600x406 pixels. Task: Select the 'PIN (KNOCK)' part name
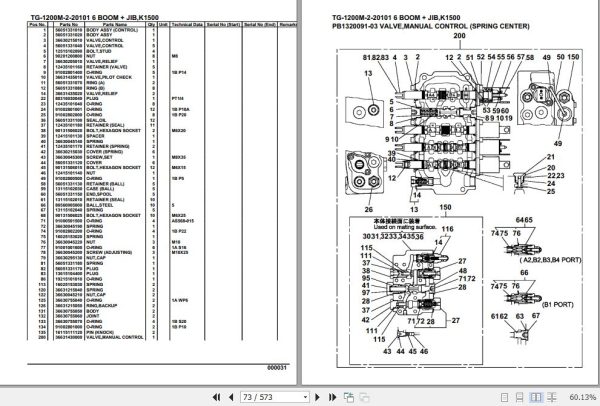(x=99, y=332)
